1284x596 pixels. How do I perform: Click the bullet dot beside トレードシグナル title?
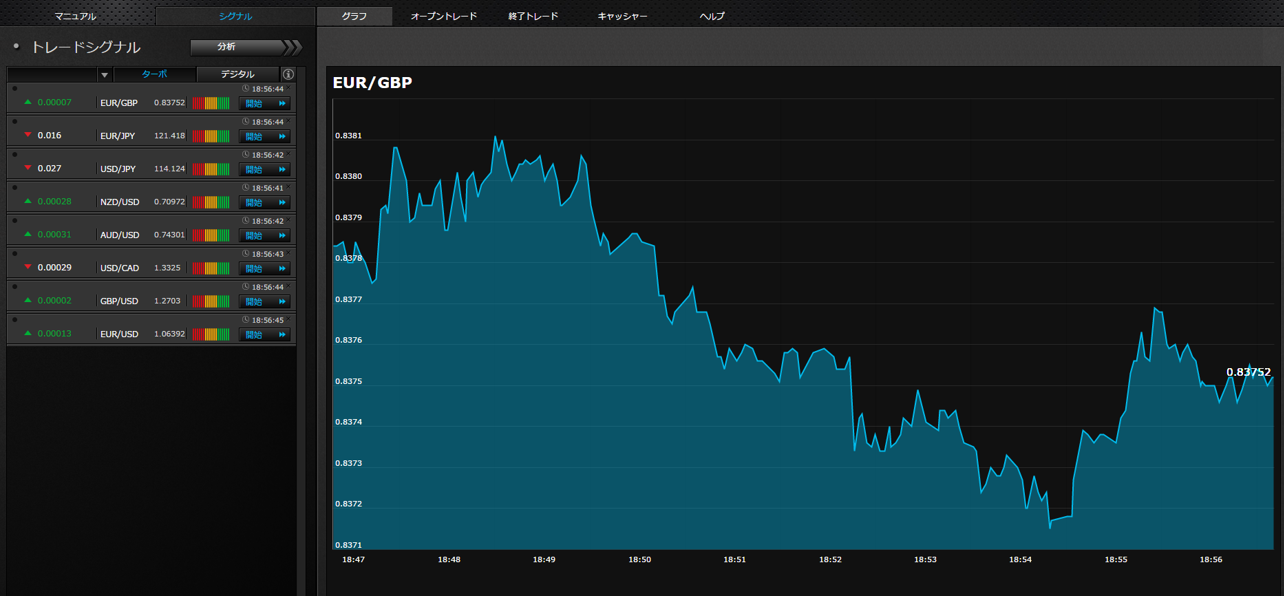pos(16,46)
